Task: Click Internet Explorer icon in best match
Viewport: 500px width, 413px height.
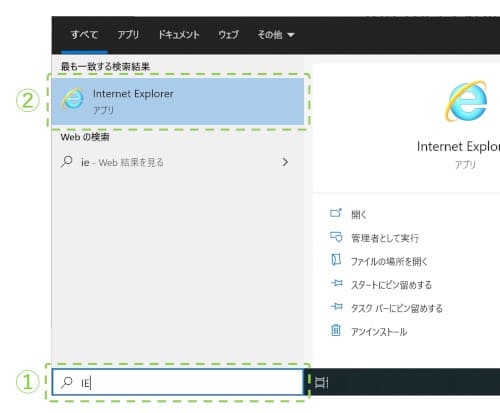Action: (x=72, y=99)
